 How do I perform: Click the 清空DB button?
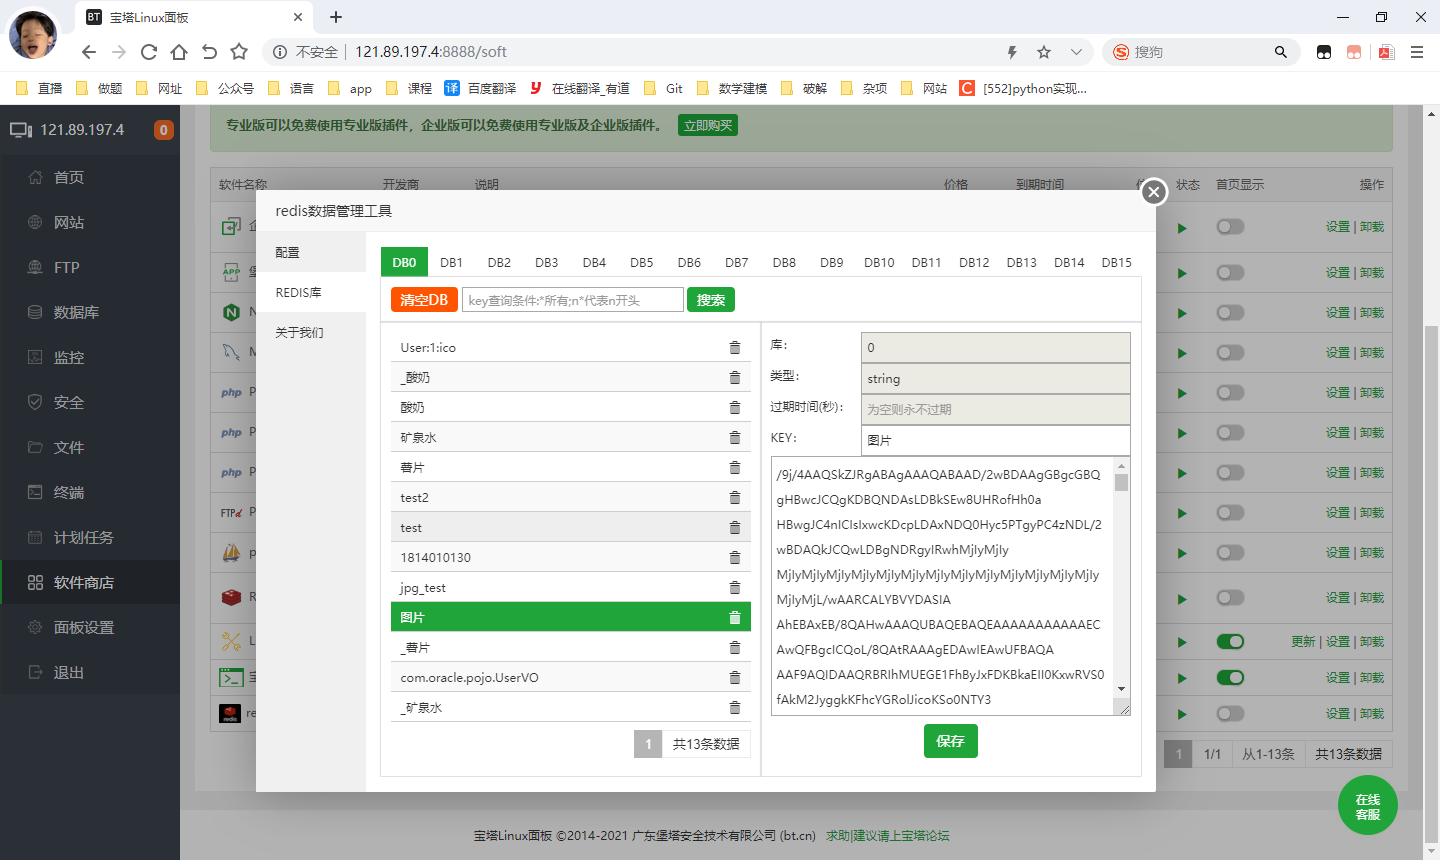click(x=424, y=300)
